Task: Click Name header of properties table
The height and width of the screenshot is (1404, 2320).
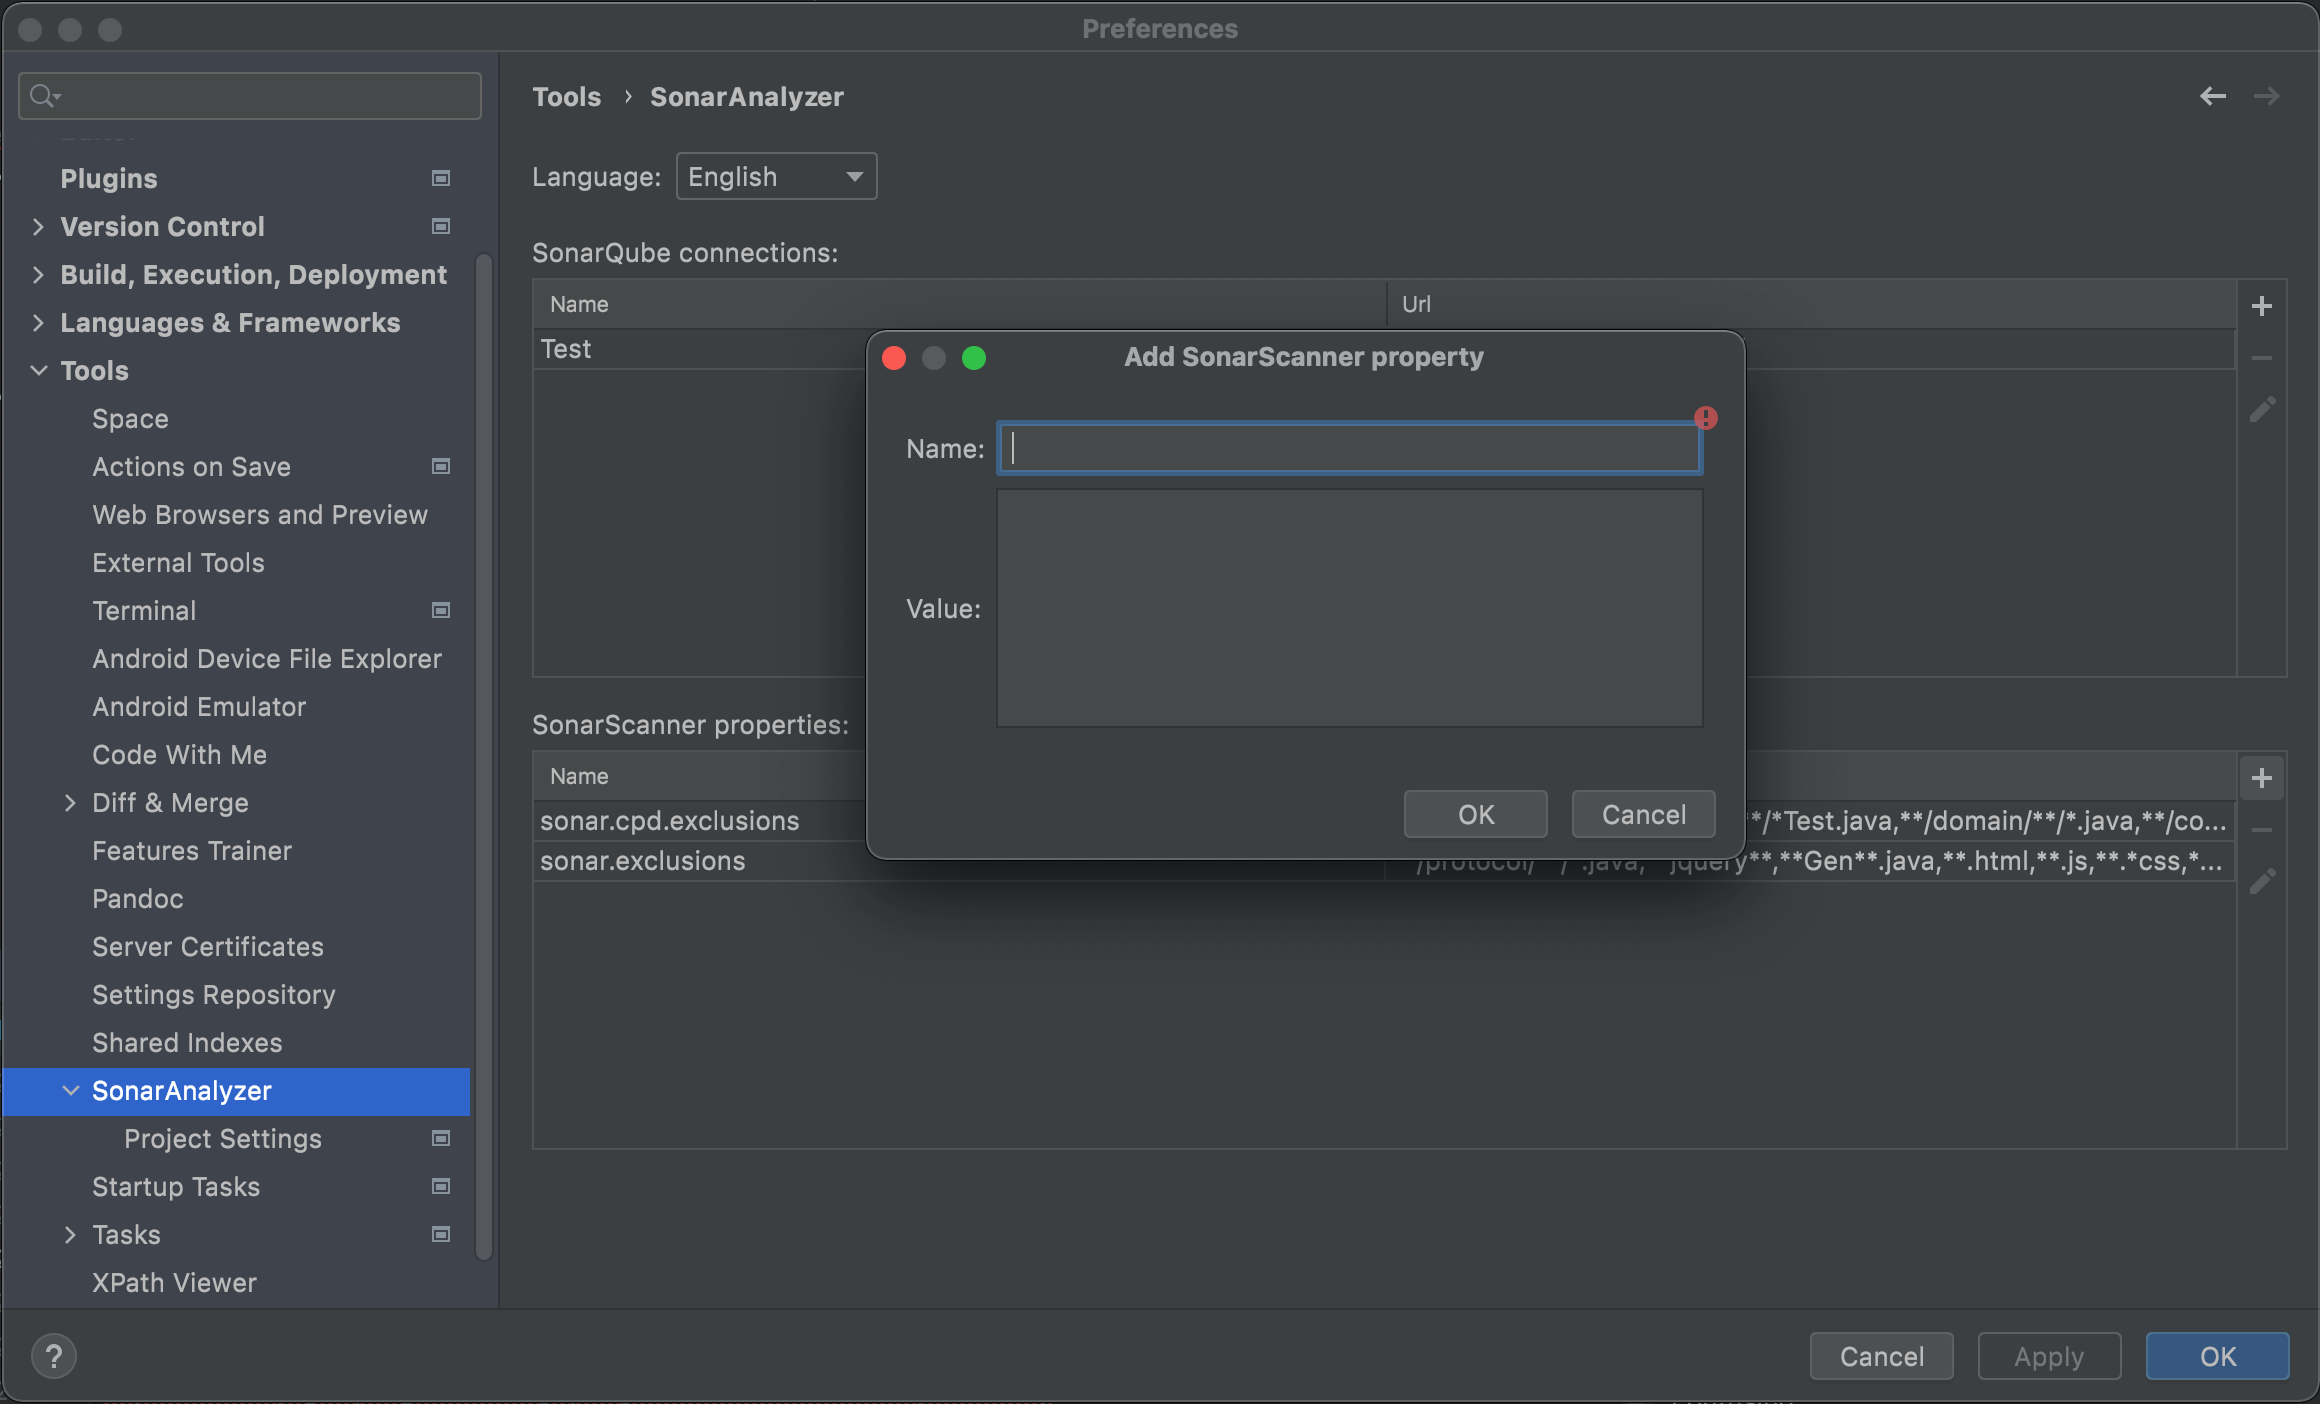Action: pos(700,776)
